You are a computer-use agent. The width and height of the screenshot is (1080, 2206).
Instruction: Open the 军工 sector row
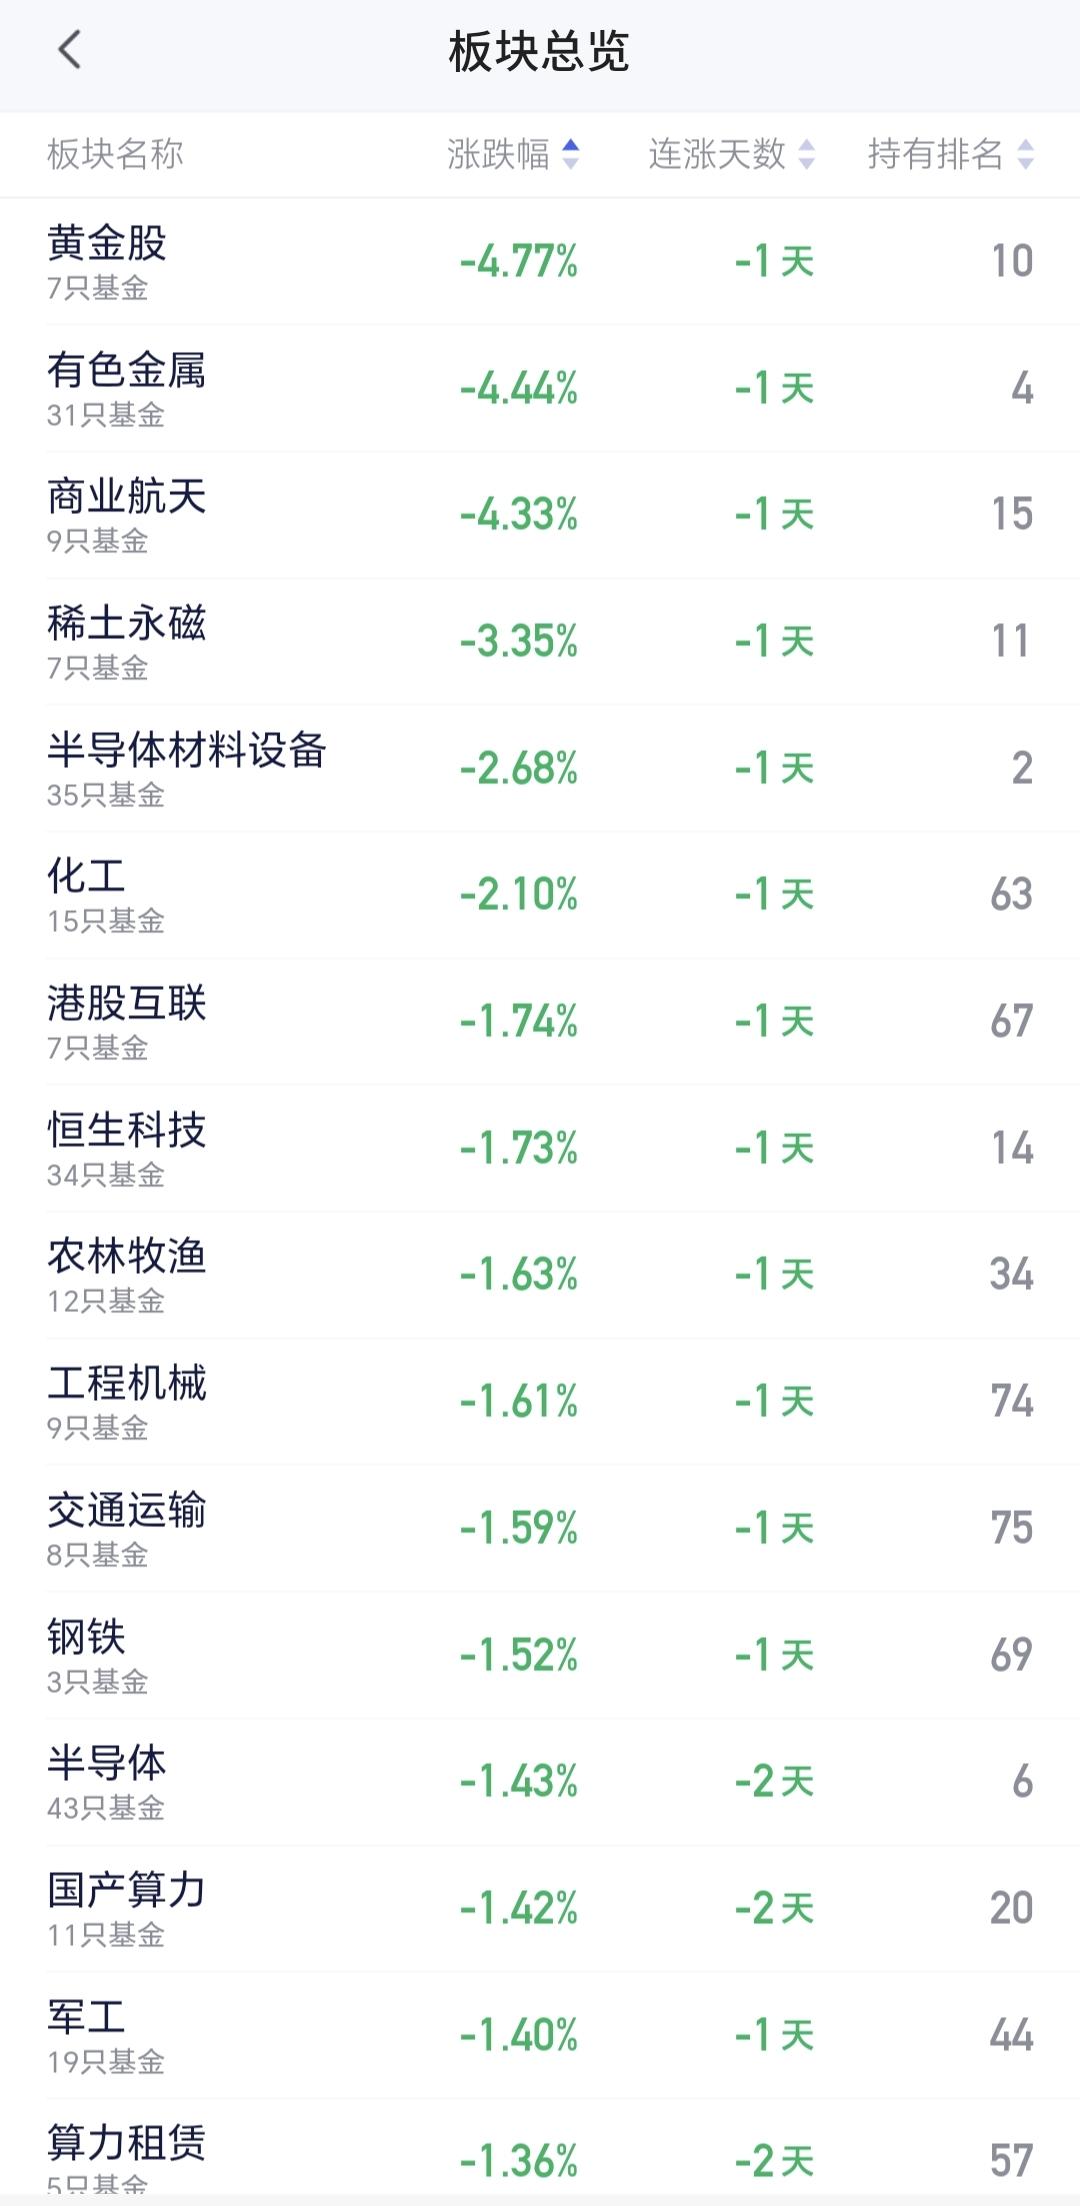click(x=540, y=2035)
